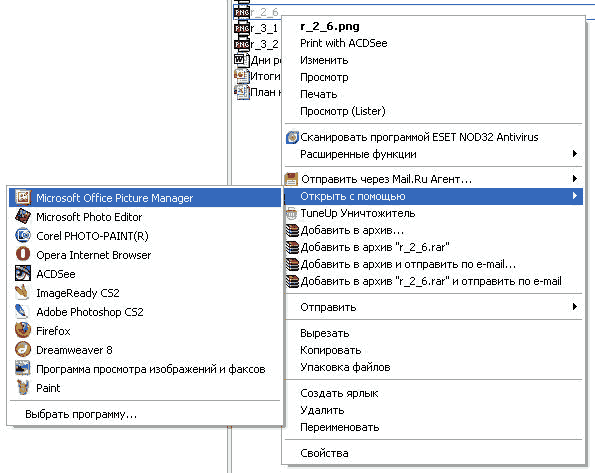Click the PNG icon of file r_3_1
This screenshot has width=595, height=473.
242,28
